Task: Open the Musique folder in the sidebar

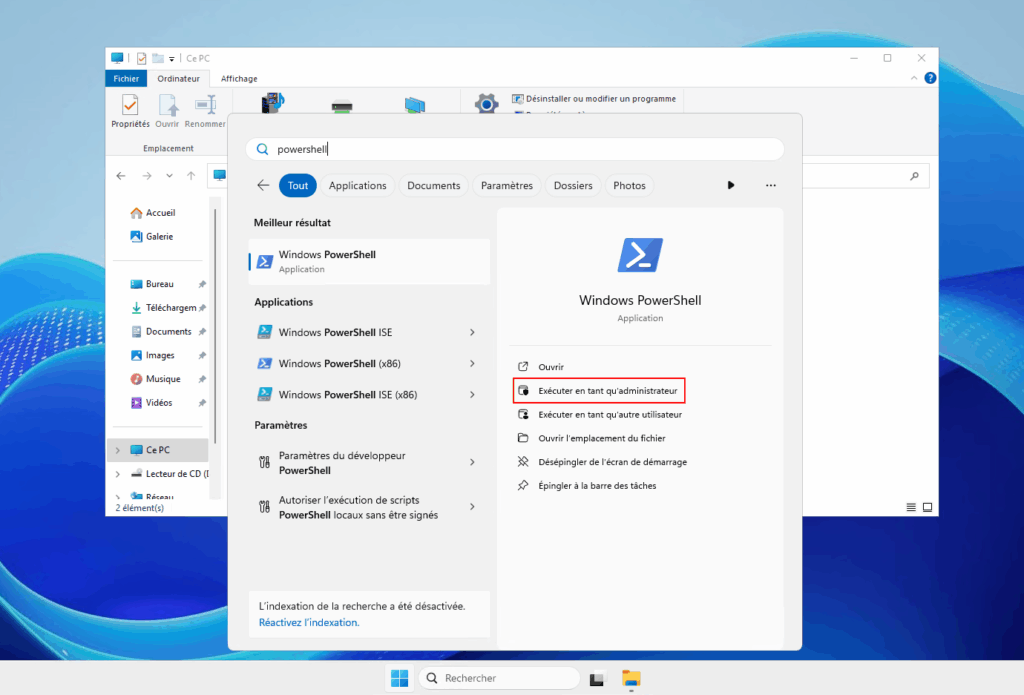Action: pos(165,378)
